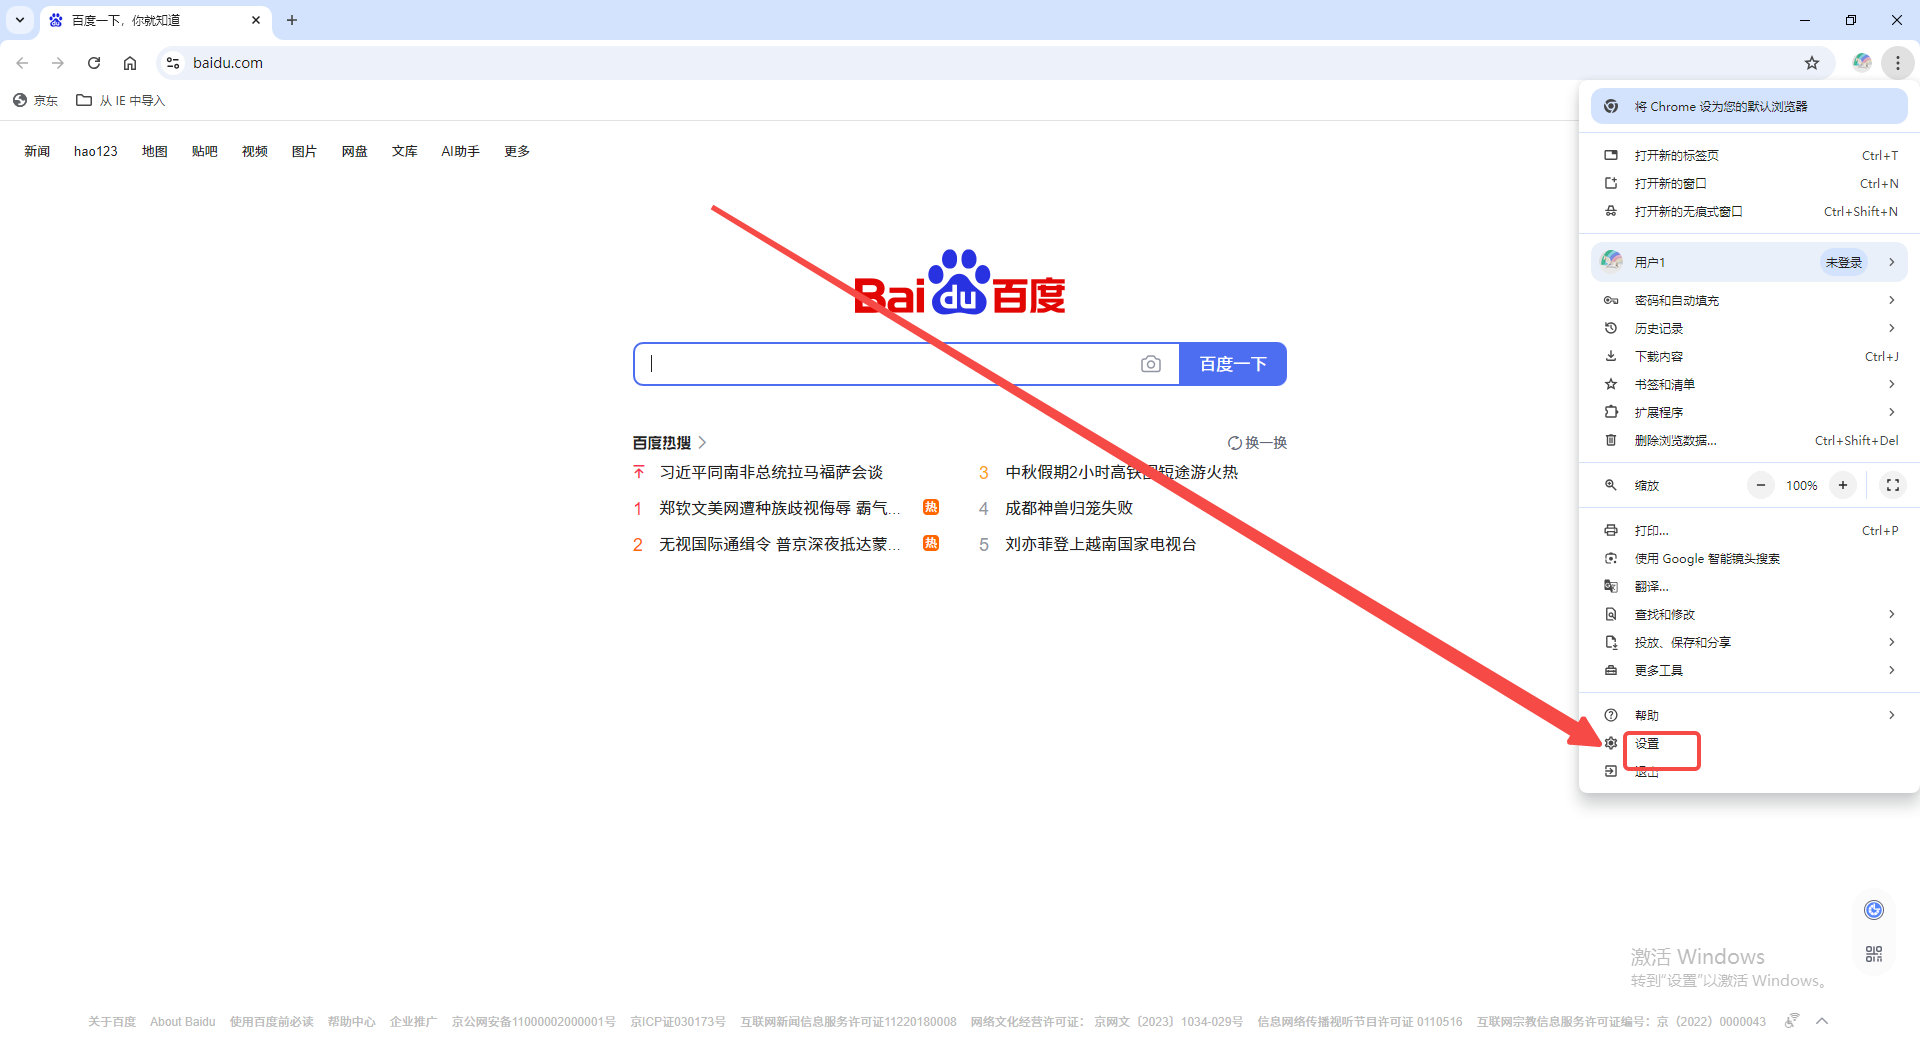Click the 未登录 sign-in chip
1920x1040 pixels.
coord(1843,262)
